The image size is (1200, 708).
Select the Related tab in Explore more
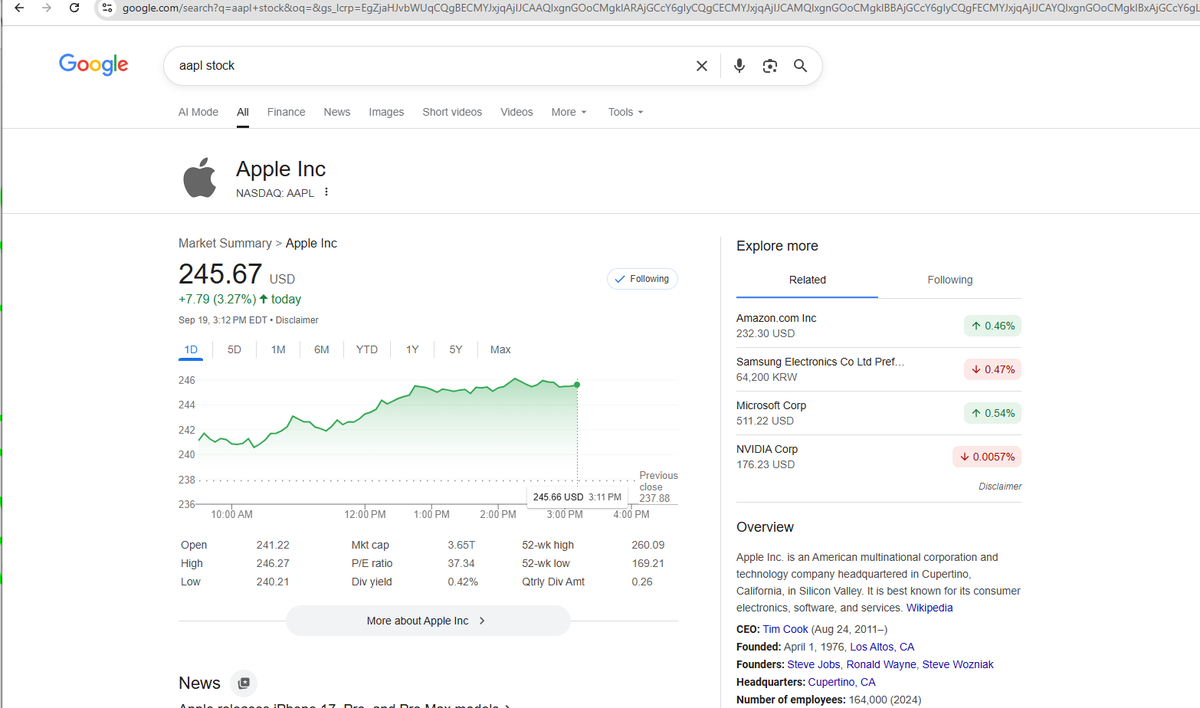[x=807, y=280]
